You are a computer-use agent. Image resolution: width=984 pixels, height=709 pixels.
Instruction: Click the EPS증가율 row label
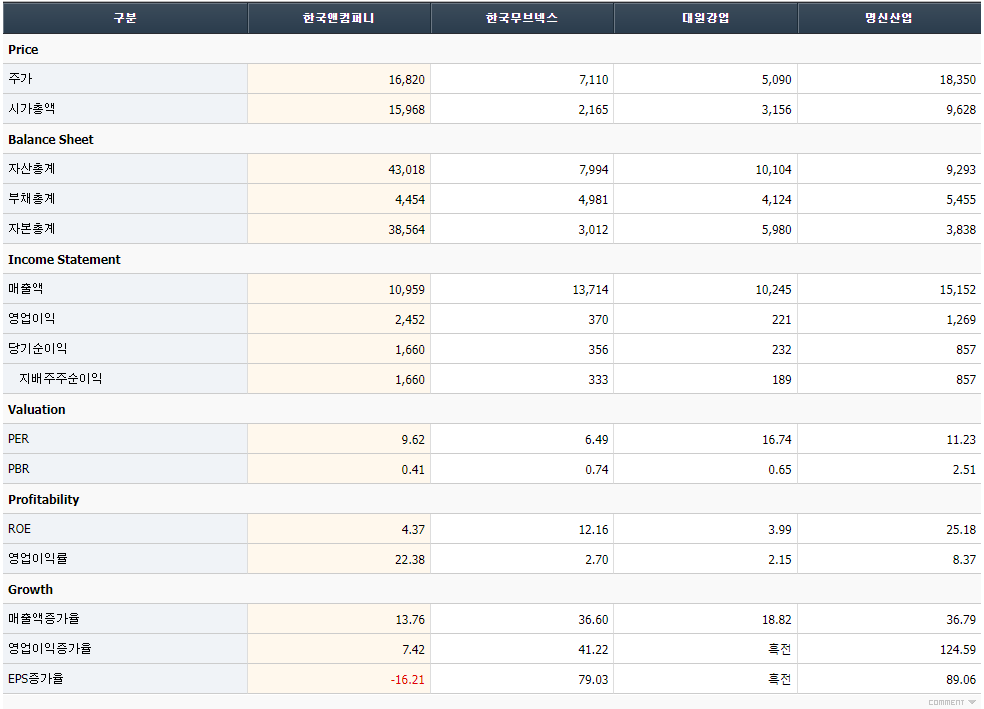36,679
